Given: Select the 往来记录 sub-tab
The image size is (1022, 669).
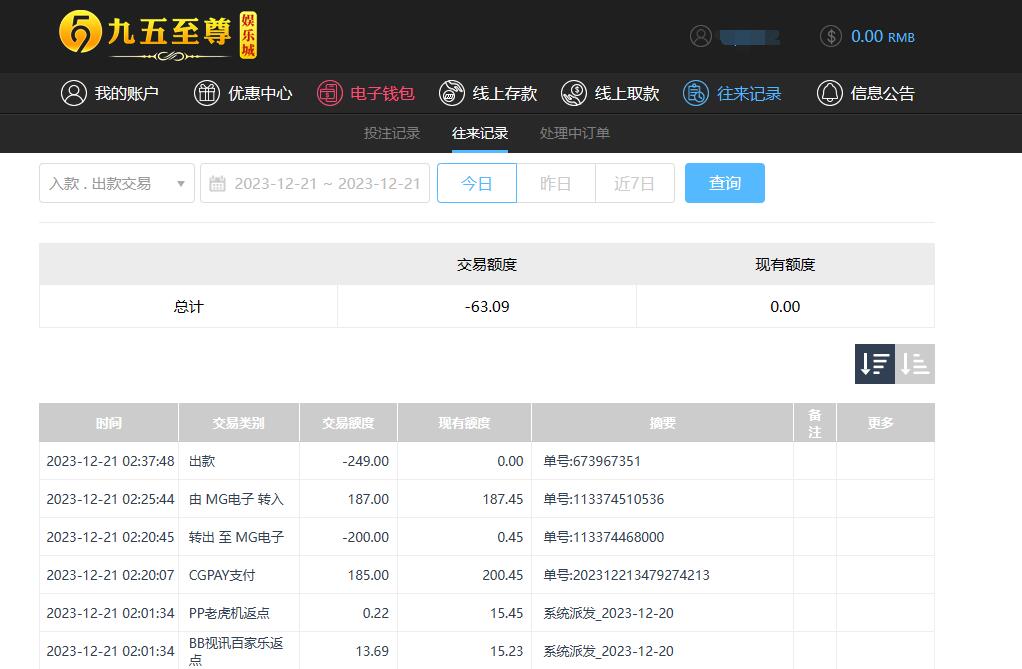Looking at the screenshot, I should tap(480, 133).
